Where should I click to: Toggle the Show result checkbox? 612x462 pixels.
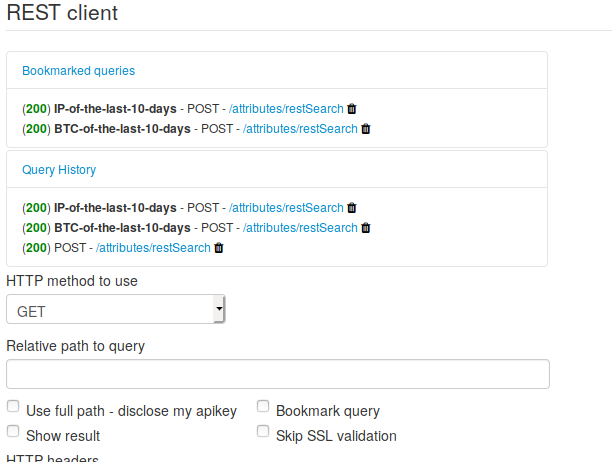tap(13, 432)
